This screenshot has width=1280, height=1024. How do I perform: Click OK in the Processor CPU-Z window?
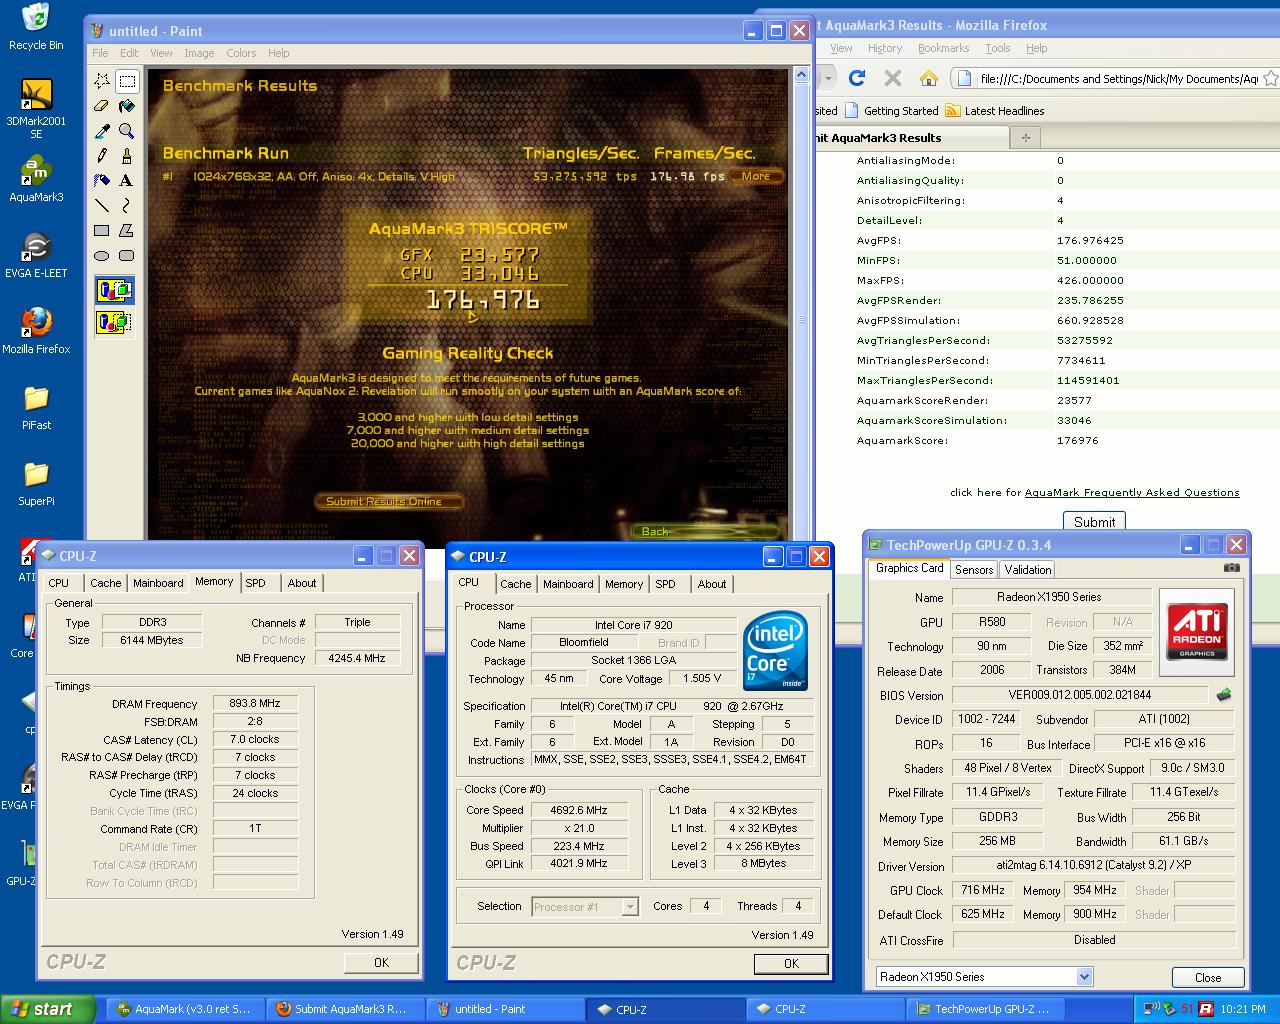pyautogui.click(x=791, y=963)
